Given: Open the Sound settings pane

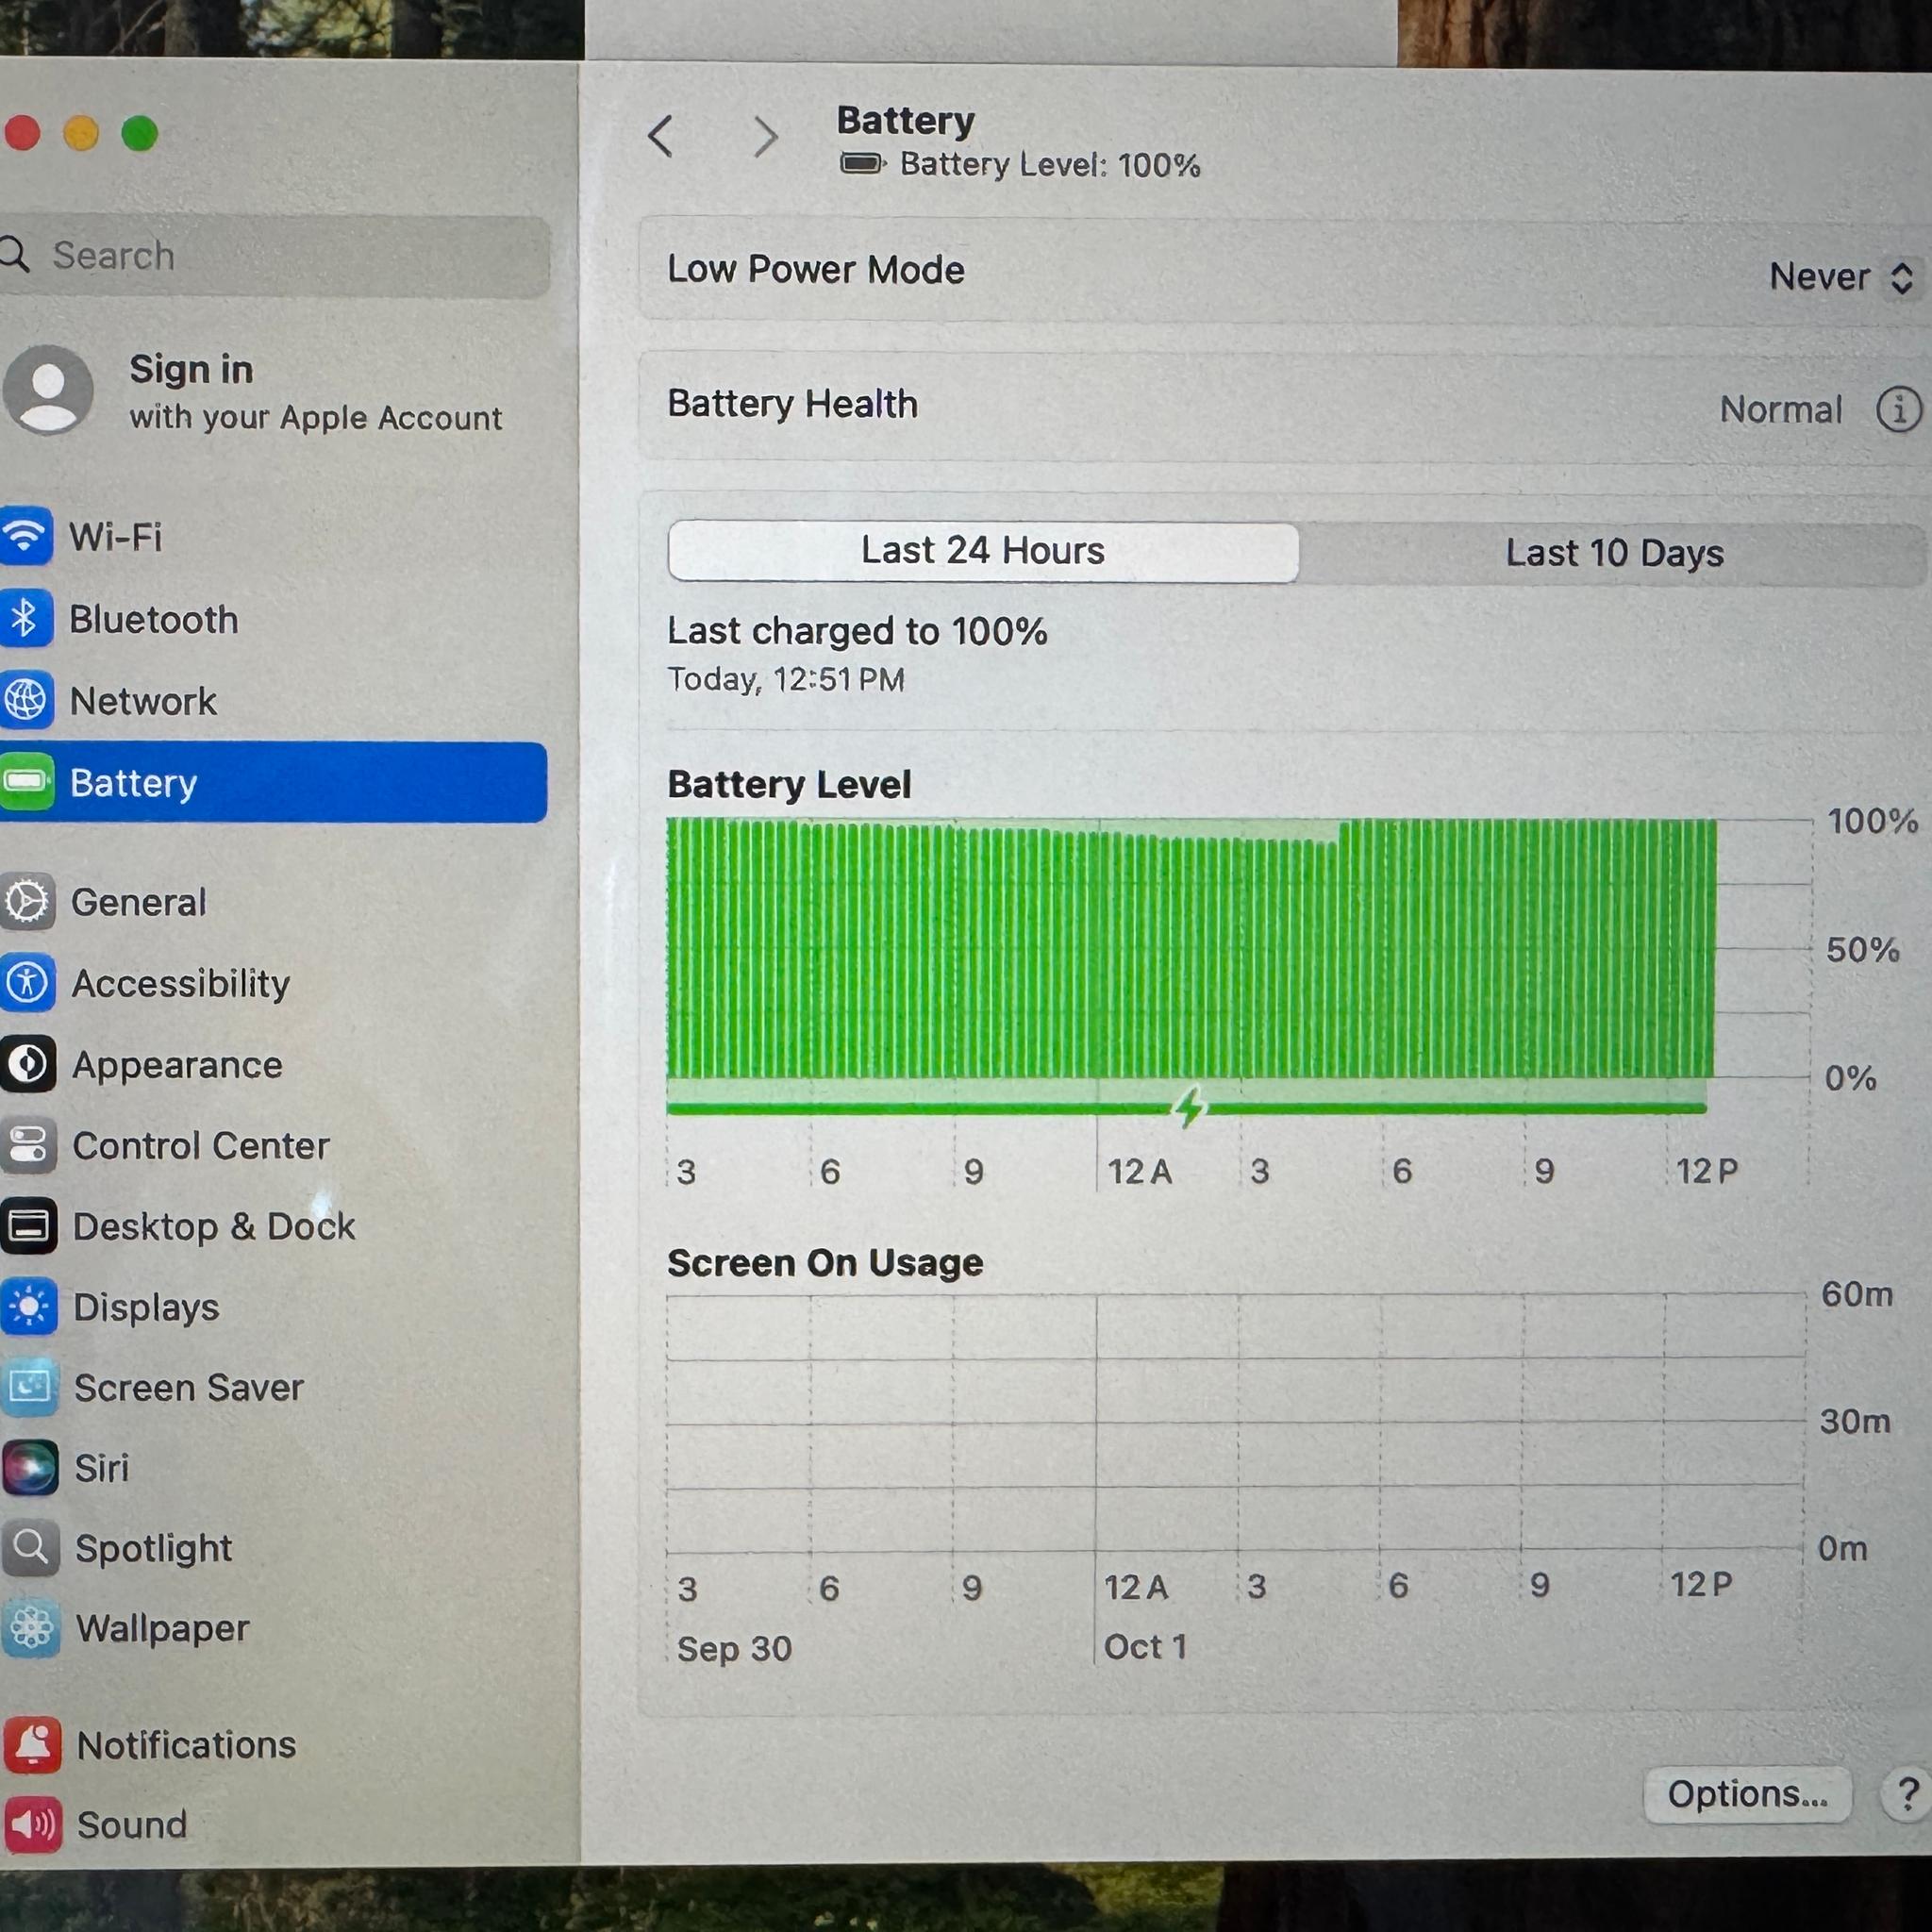Looking at the screenshot, I should 272,1825.
